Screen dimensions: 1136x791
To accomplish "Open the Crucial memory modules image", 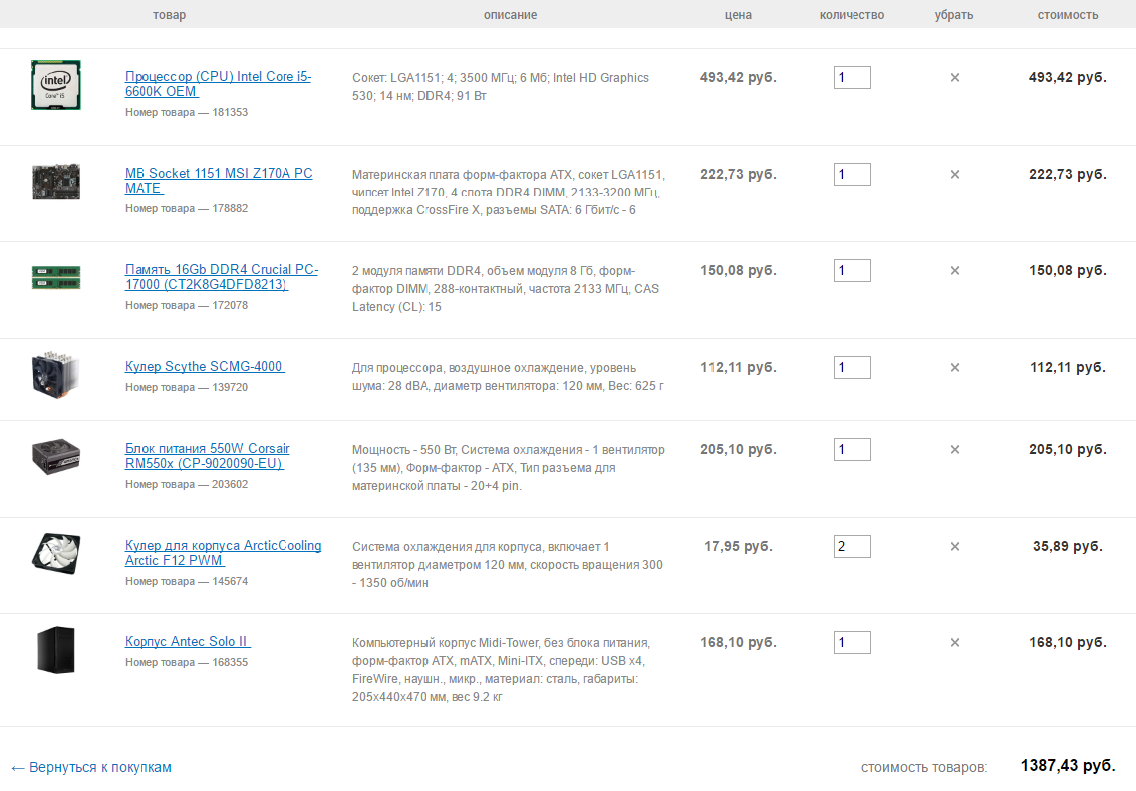I will (56, 277).
